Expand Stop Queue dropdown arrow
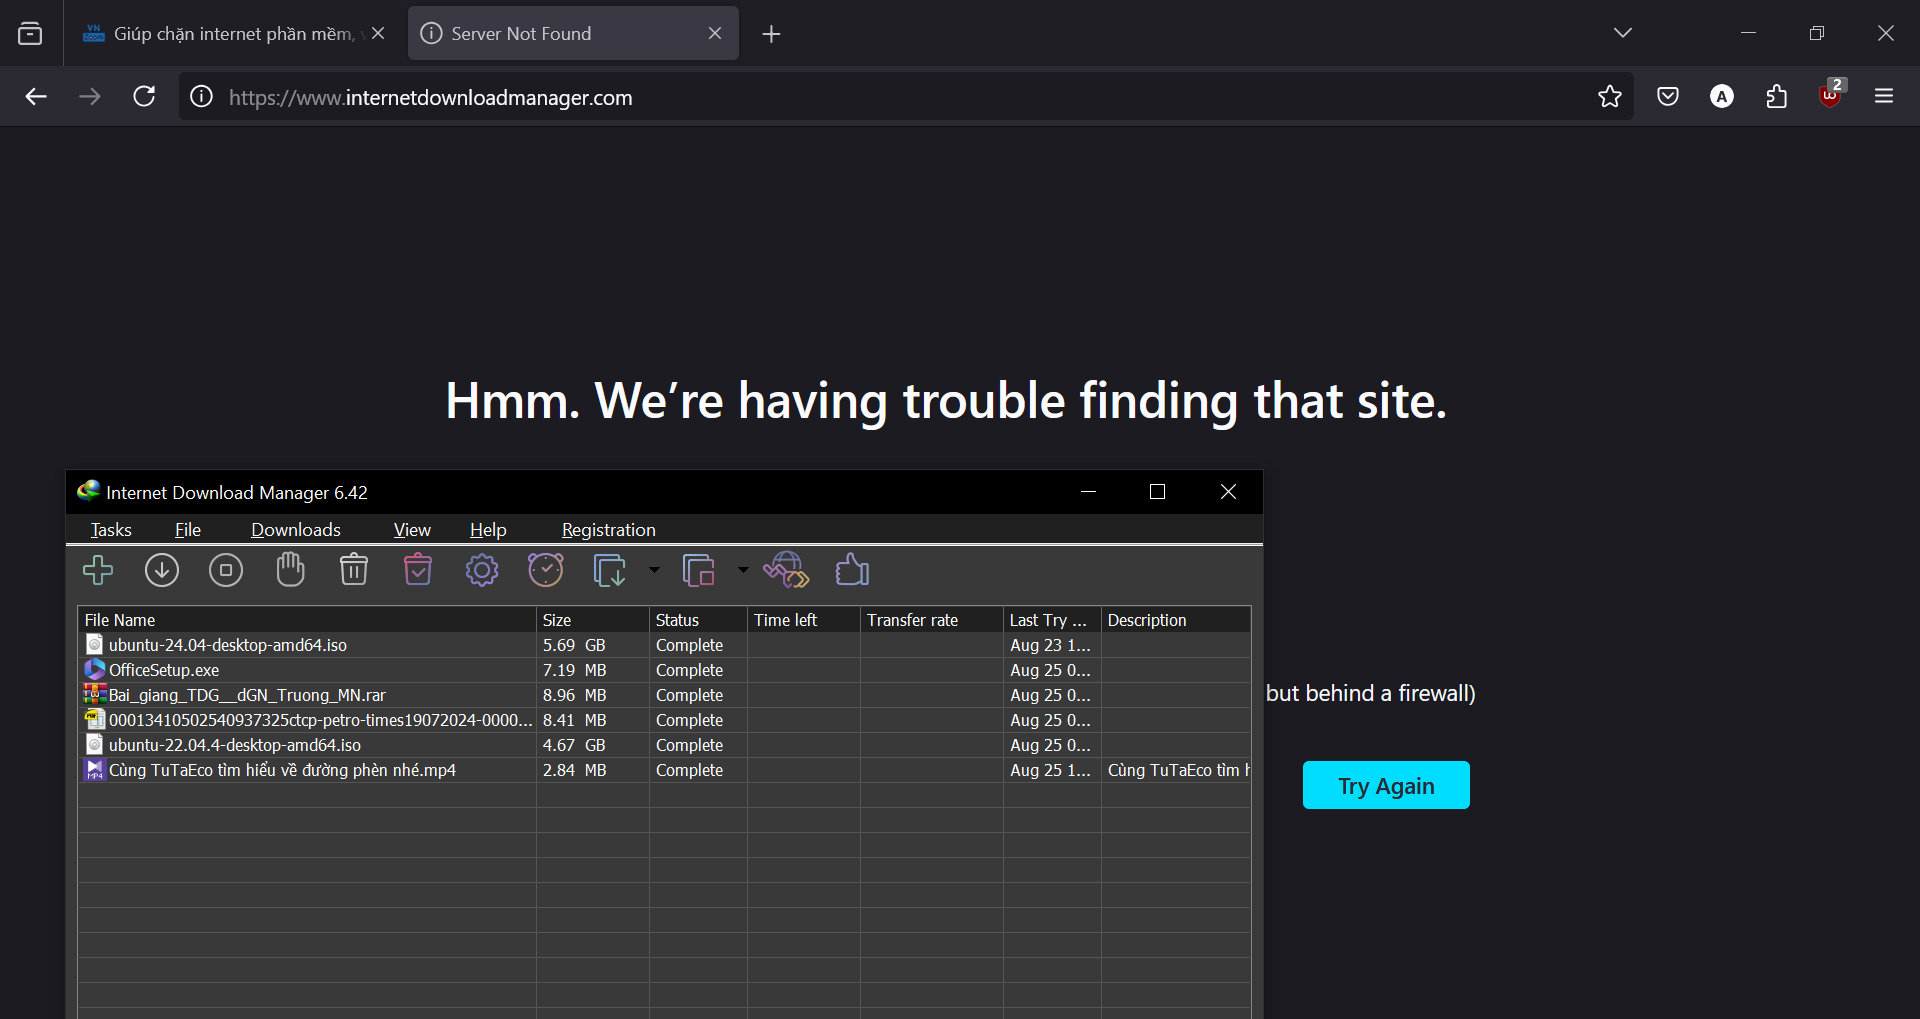1920x1019 pixels. 743,570
